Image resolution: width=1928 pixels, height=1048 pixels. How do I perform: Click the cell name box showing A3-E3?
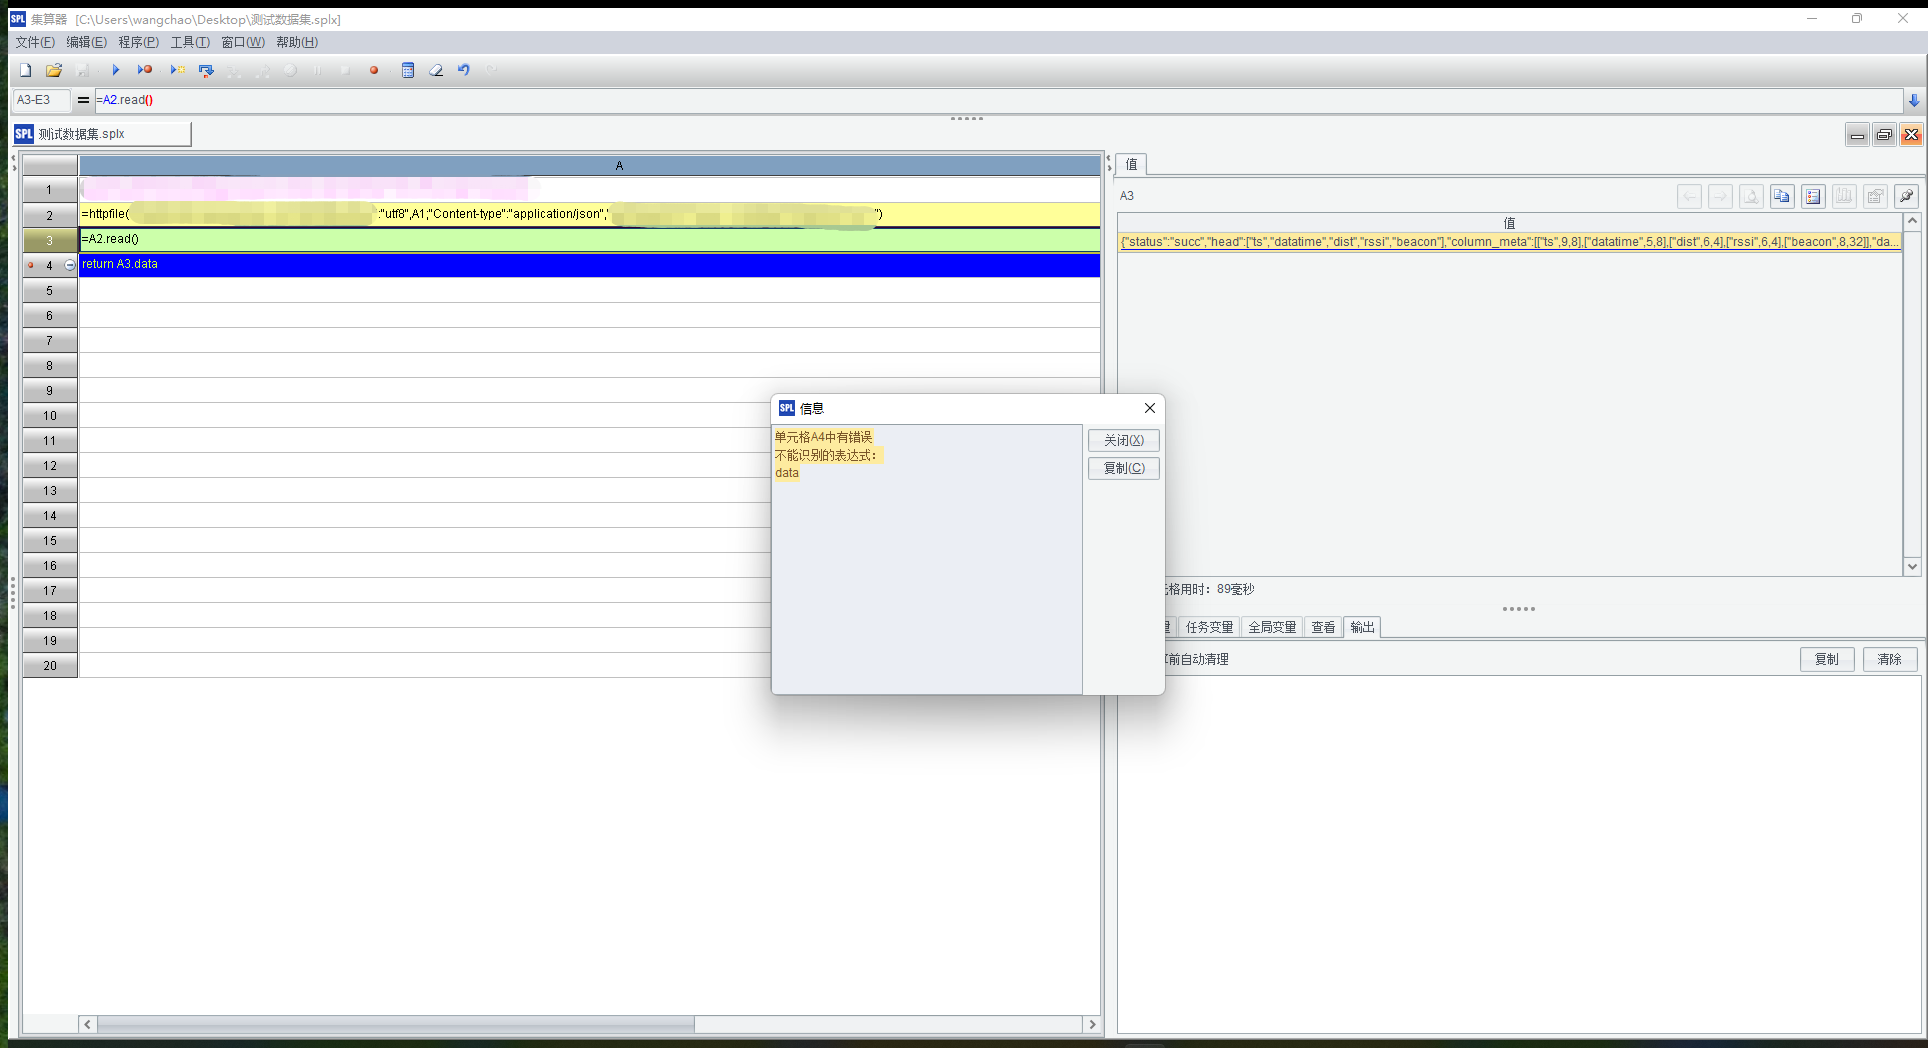(x=40, y=100)
